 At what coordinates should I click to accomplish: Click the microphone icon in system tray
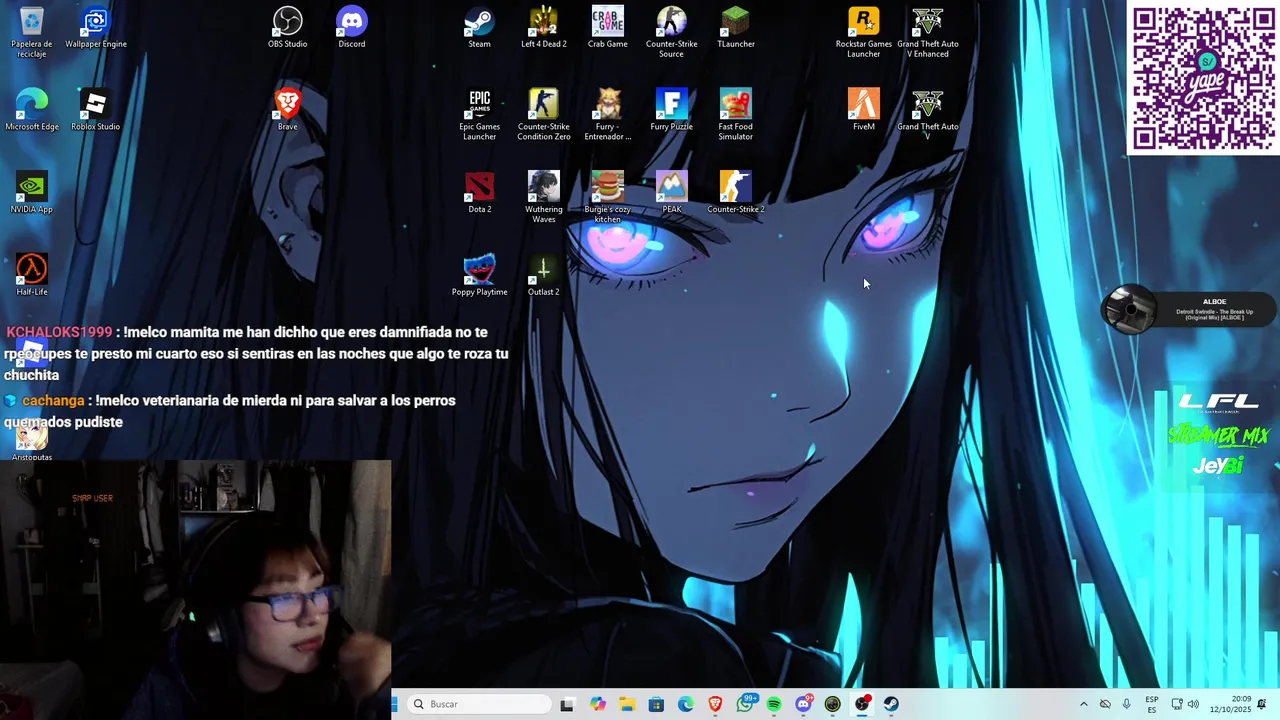coord(1127,704)
